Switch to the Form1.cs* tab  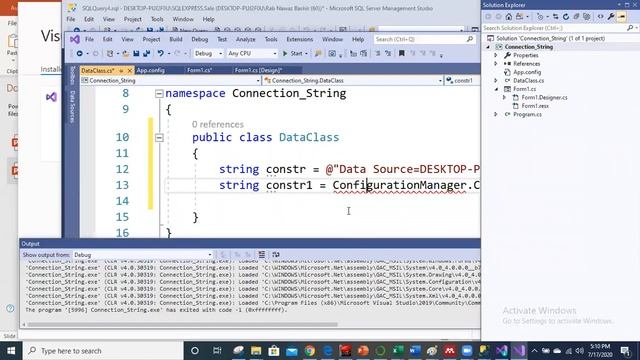pyautogui.click(x=199, y=70)
